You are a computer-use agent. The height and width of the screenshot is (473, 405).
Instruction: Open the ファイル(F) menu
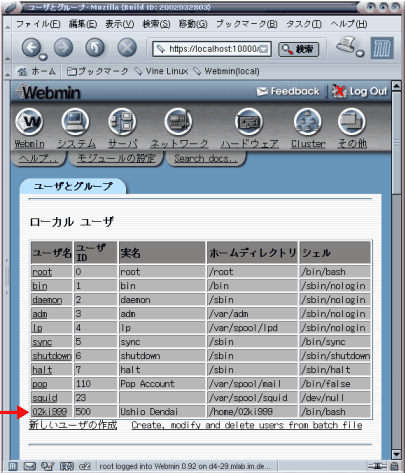pos(38,24)
